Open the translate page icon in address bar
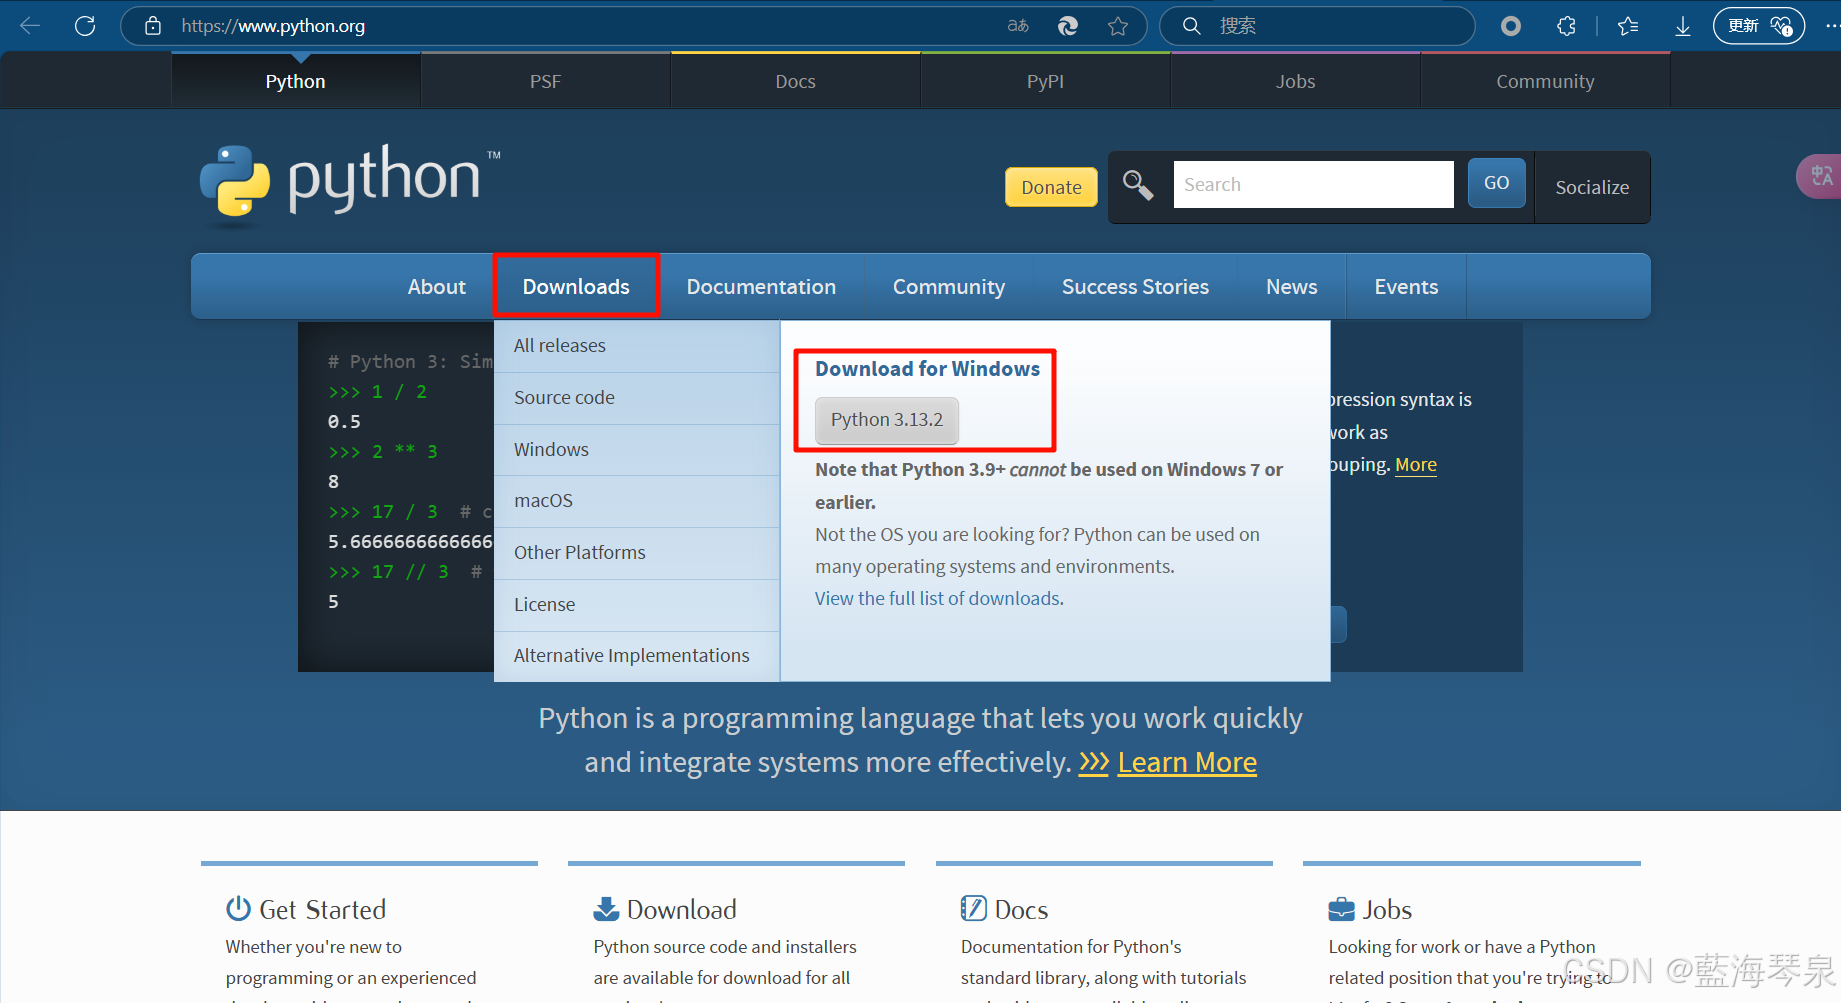The height and width of the screenshot is (1003, 1841). [x=1018, y=26]
